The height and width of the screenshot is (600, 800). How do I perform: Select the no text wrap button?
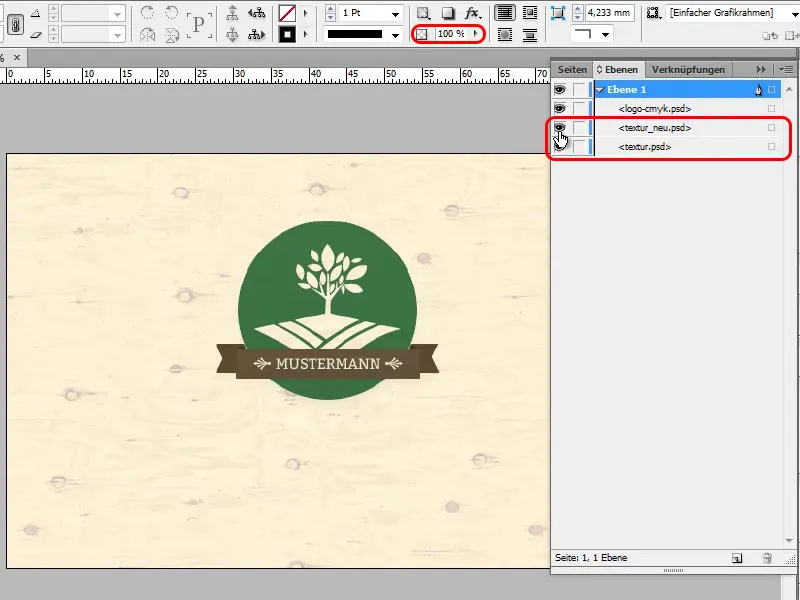point(505,13)
